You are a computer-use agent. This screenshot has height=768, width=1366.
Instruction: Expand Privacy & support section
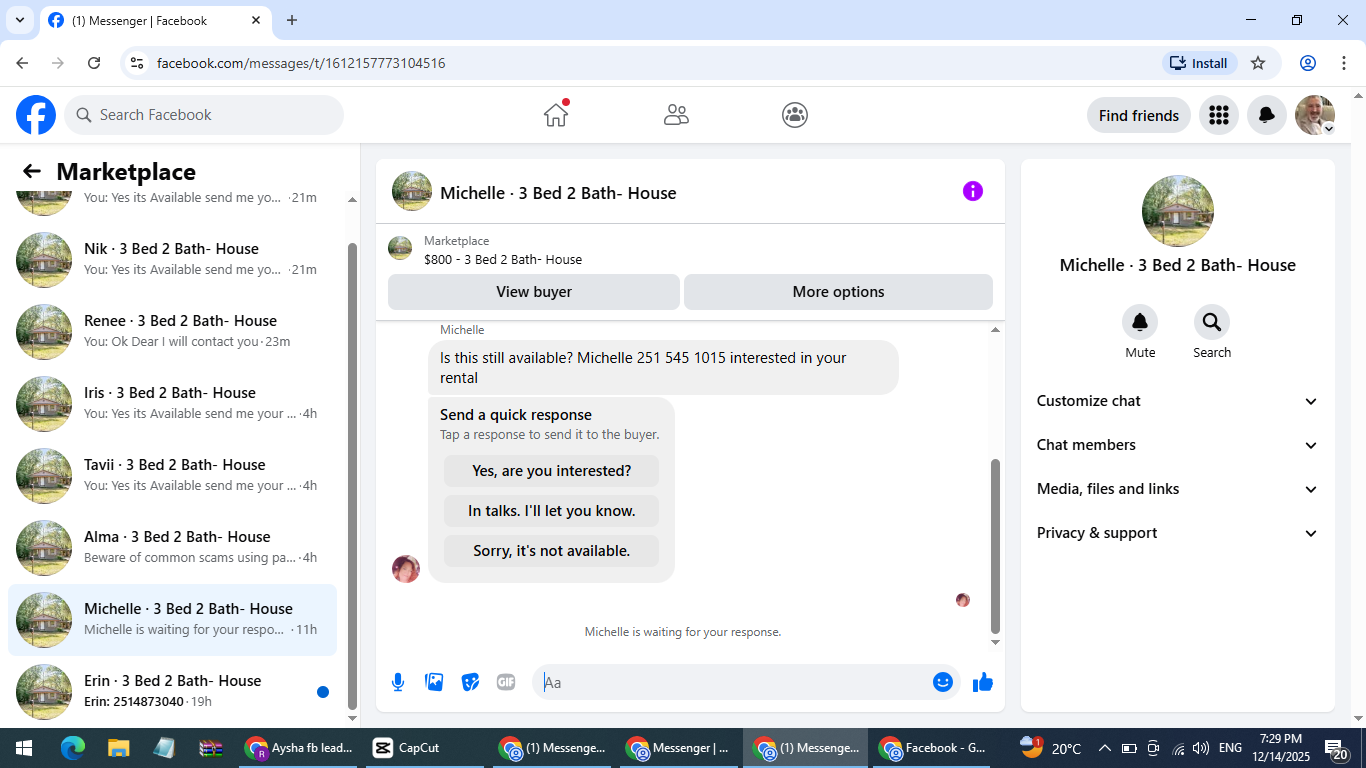1178,533
